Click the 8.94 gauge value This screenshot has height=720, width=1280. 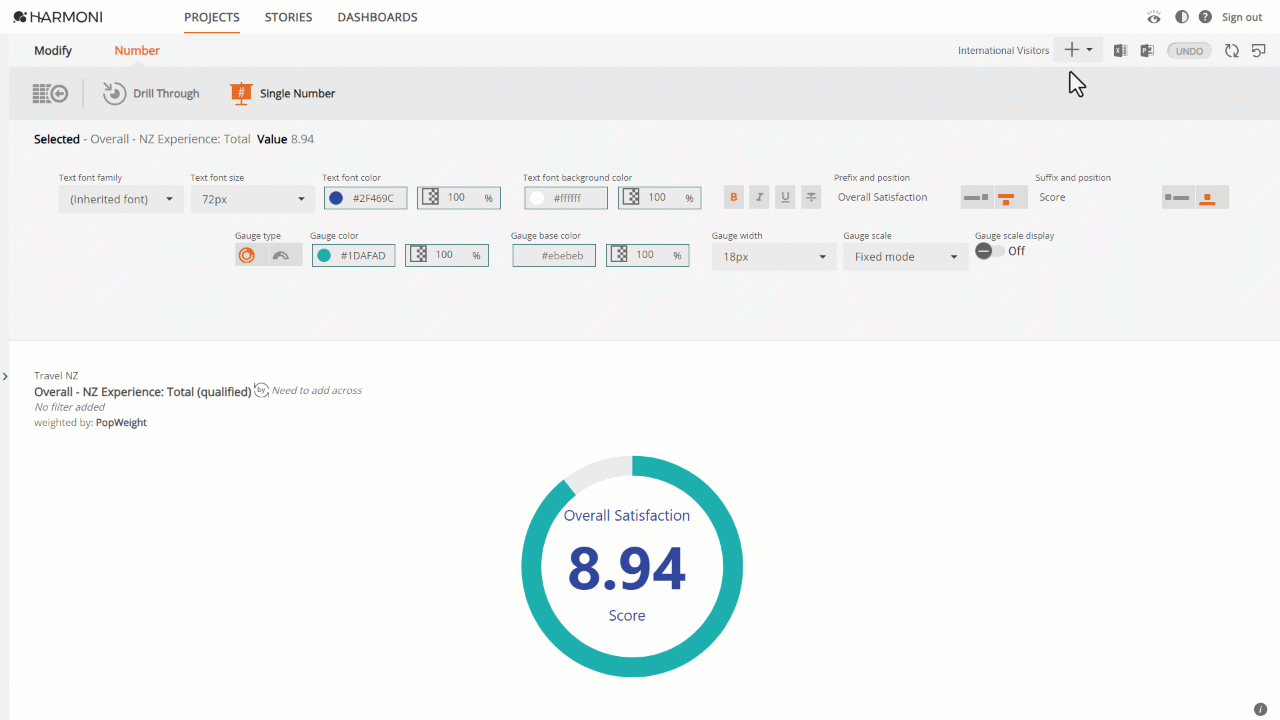[627, 569]
